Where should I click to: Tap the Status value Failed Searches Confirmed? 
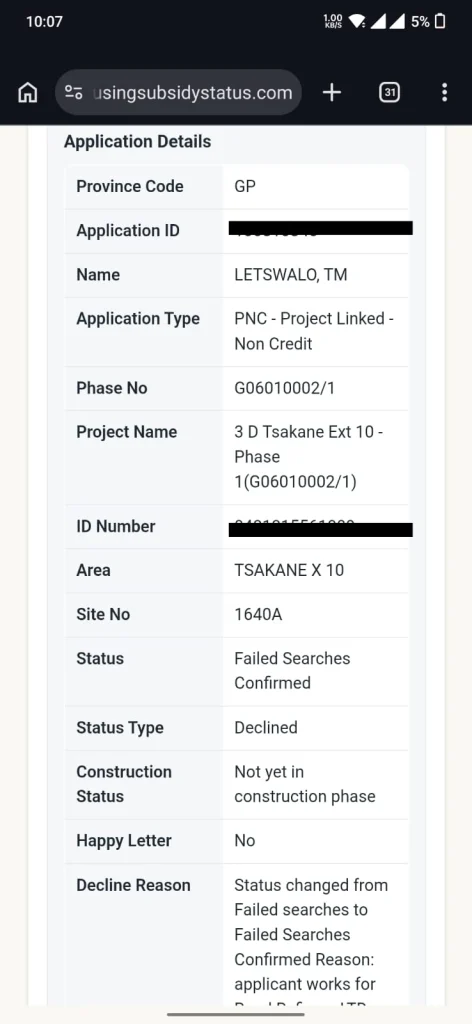292,671
